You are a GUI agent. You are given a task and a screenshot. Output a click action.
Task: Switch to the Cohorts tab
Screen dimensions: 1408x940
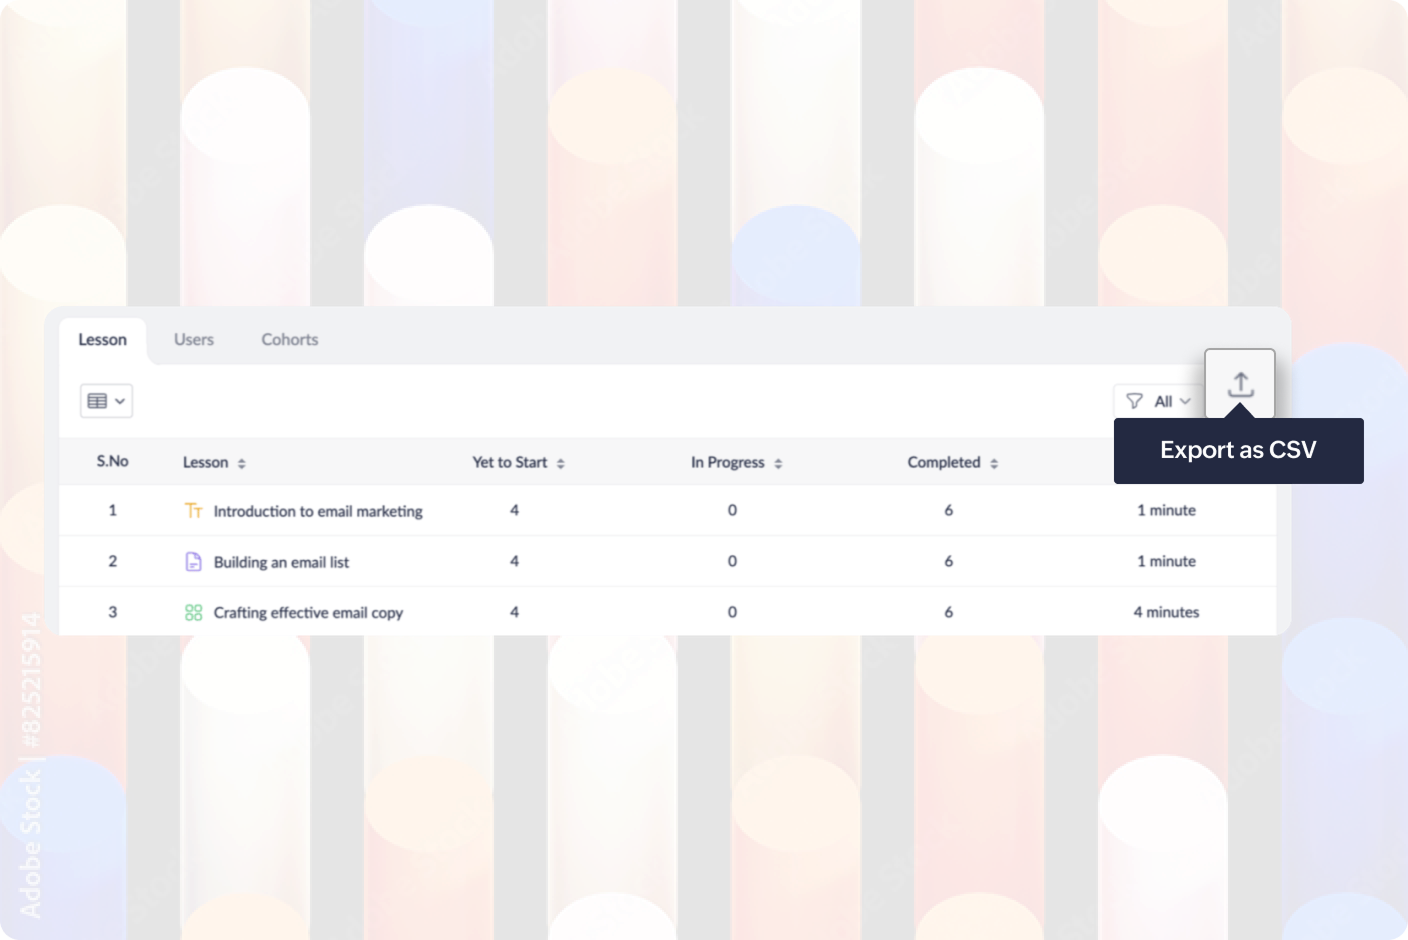pos(289,339)
